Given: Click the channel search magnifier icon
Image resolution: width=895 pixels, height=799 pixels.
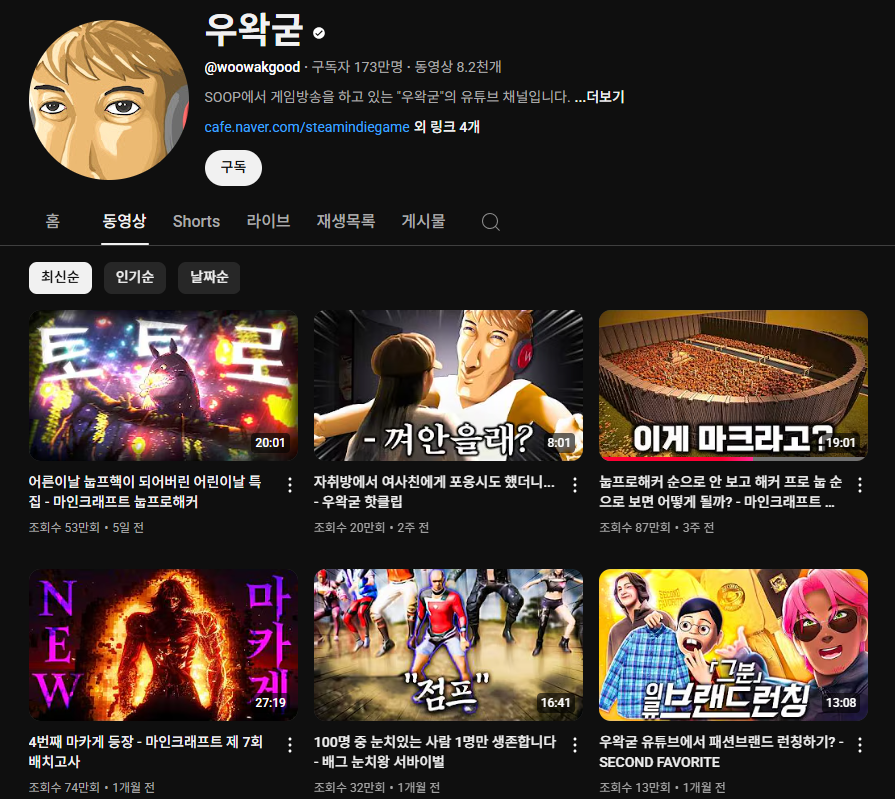Looking at the screenshot, I should 490,221.
